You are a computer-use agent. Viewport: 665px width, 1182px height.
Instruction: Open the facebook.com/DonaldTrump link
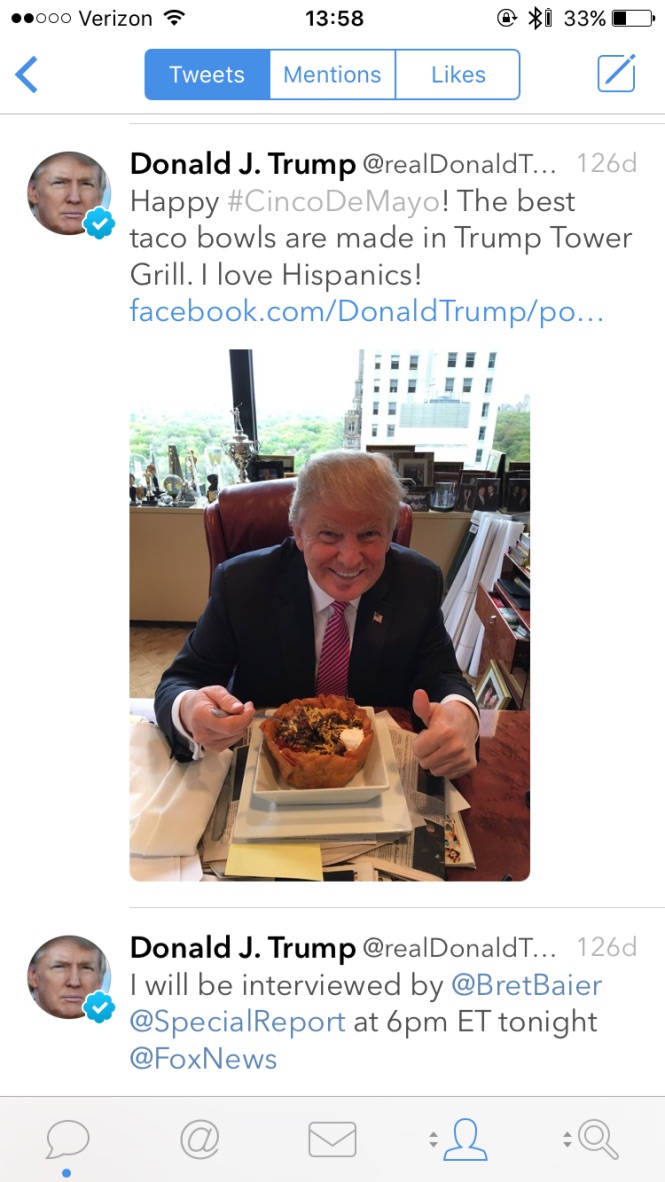coord(367,311)
